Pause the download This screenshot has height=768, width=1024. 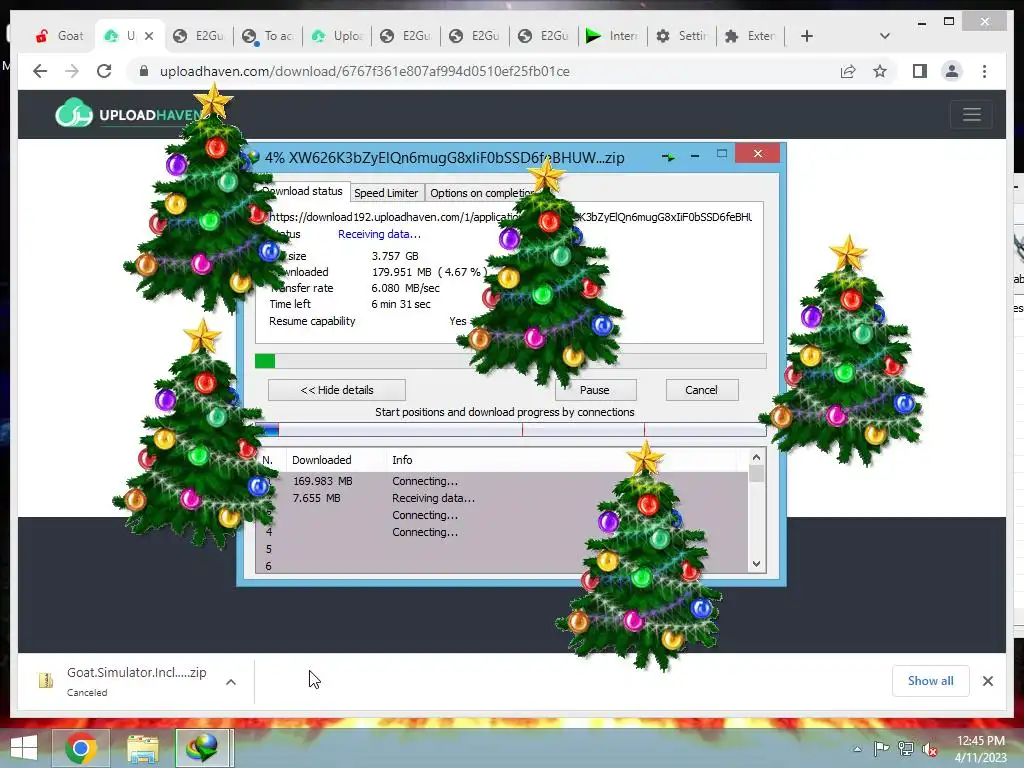[595, 390]
